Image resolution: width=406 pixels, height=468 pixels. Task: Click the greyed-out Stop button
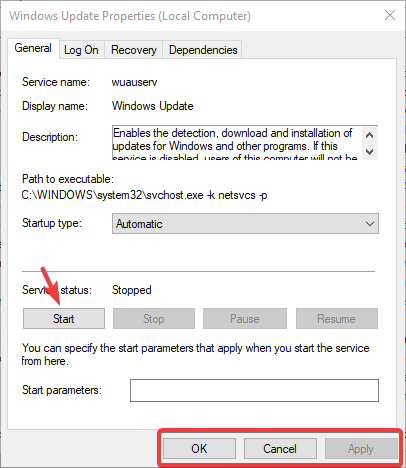tap(154, 319)
